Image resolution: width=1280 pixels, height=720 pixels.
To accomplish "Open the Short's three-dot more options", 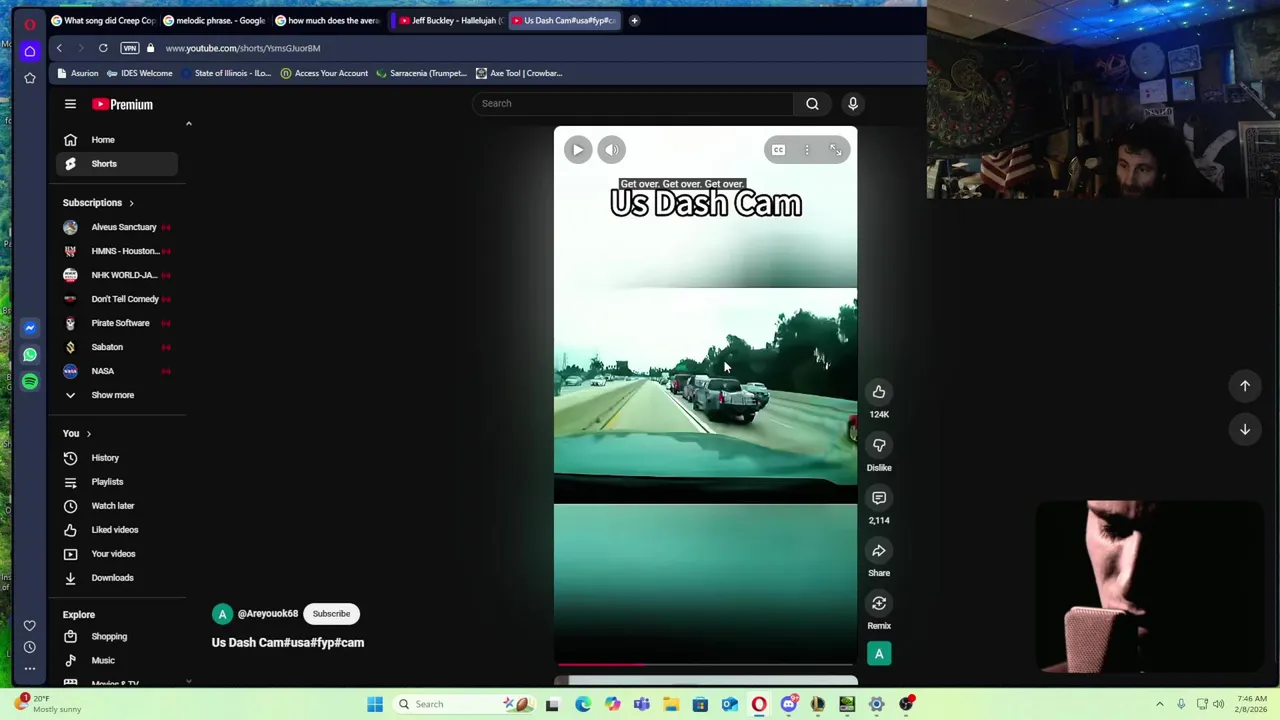I will click(807, 150).
